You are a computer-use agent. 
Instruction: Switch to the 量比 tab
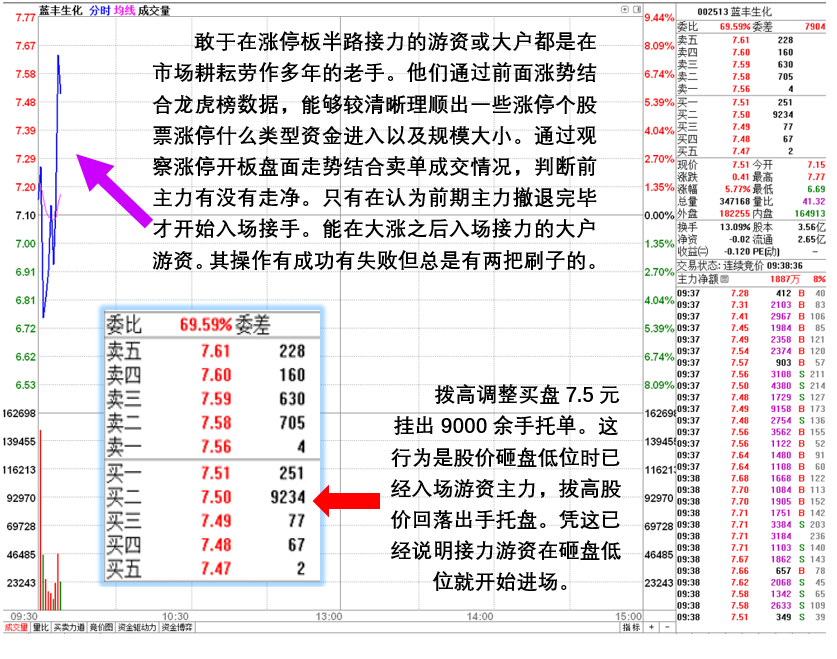point(41,628)
